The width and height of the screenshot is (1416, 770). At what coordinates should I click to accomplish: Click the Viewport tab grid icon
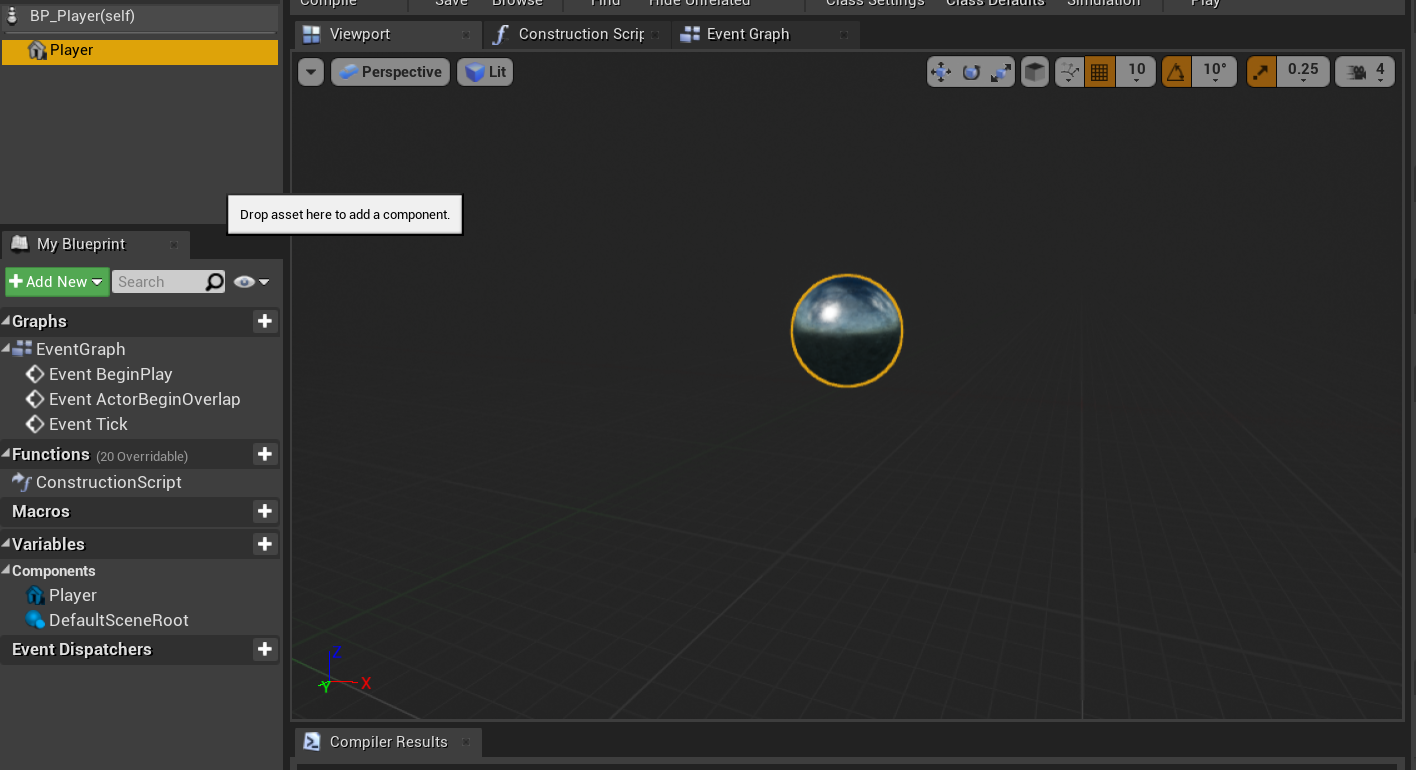[x=312, y=34]
